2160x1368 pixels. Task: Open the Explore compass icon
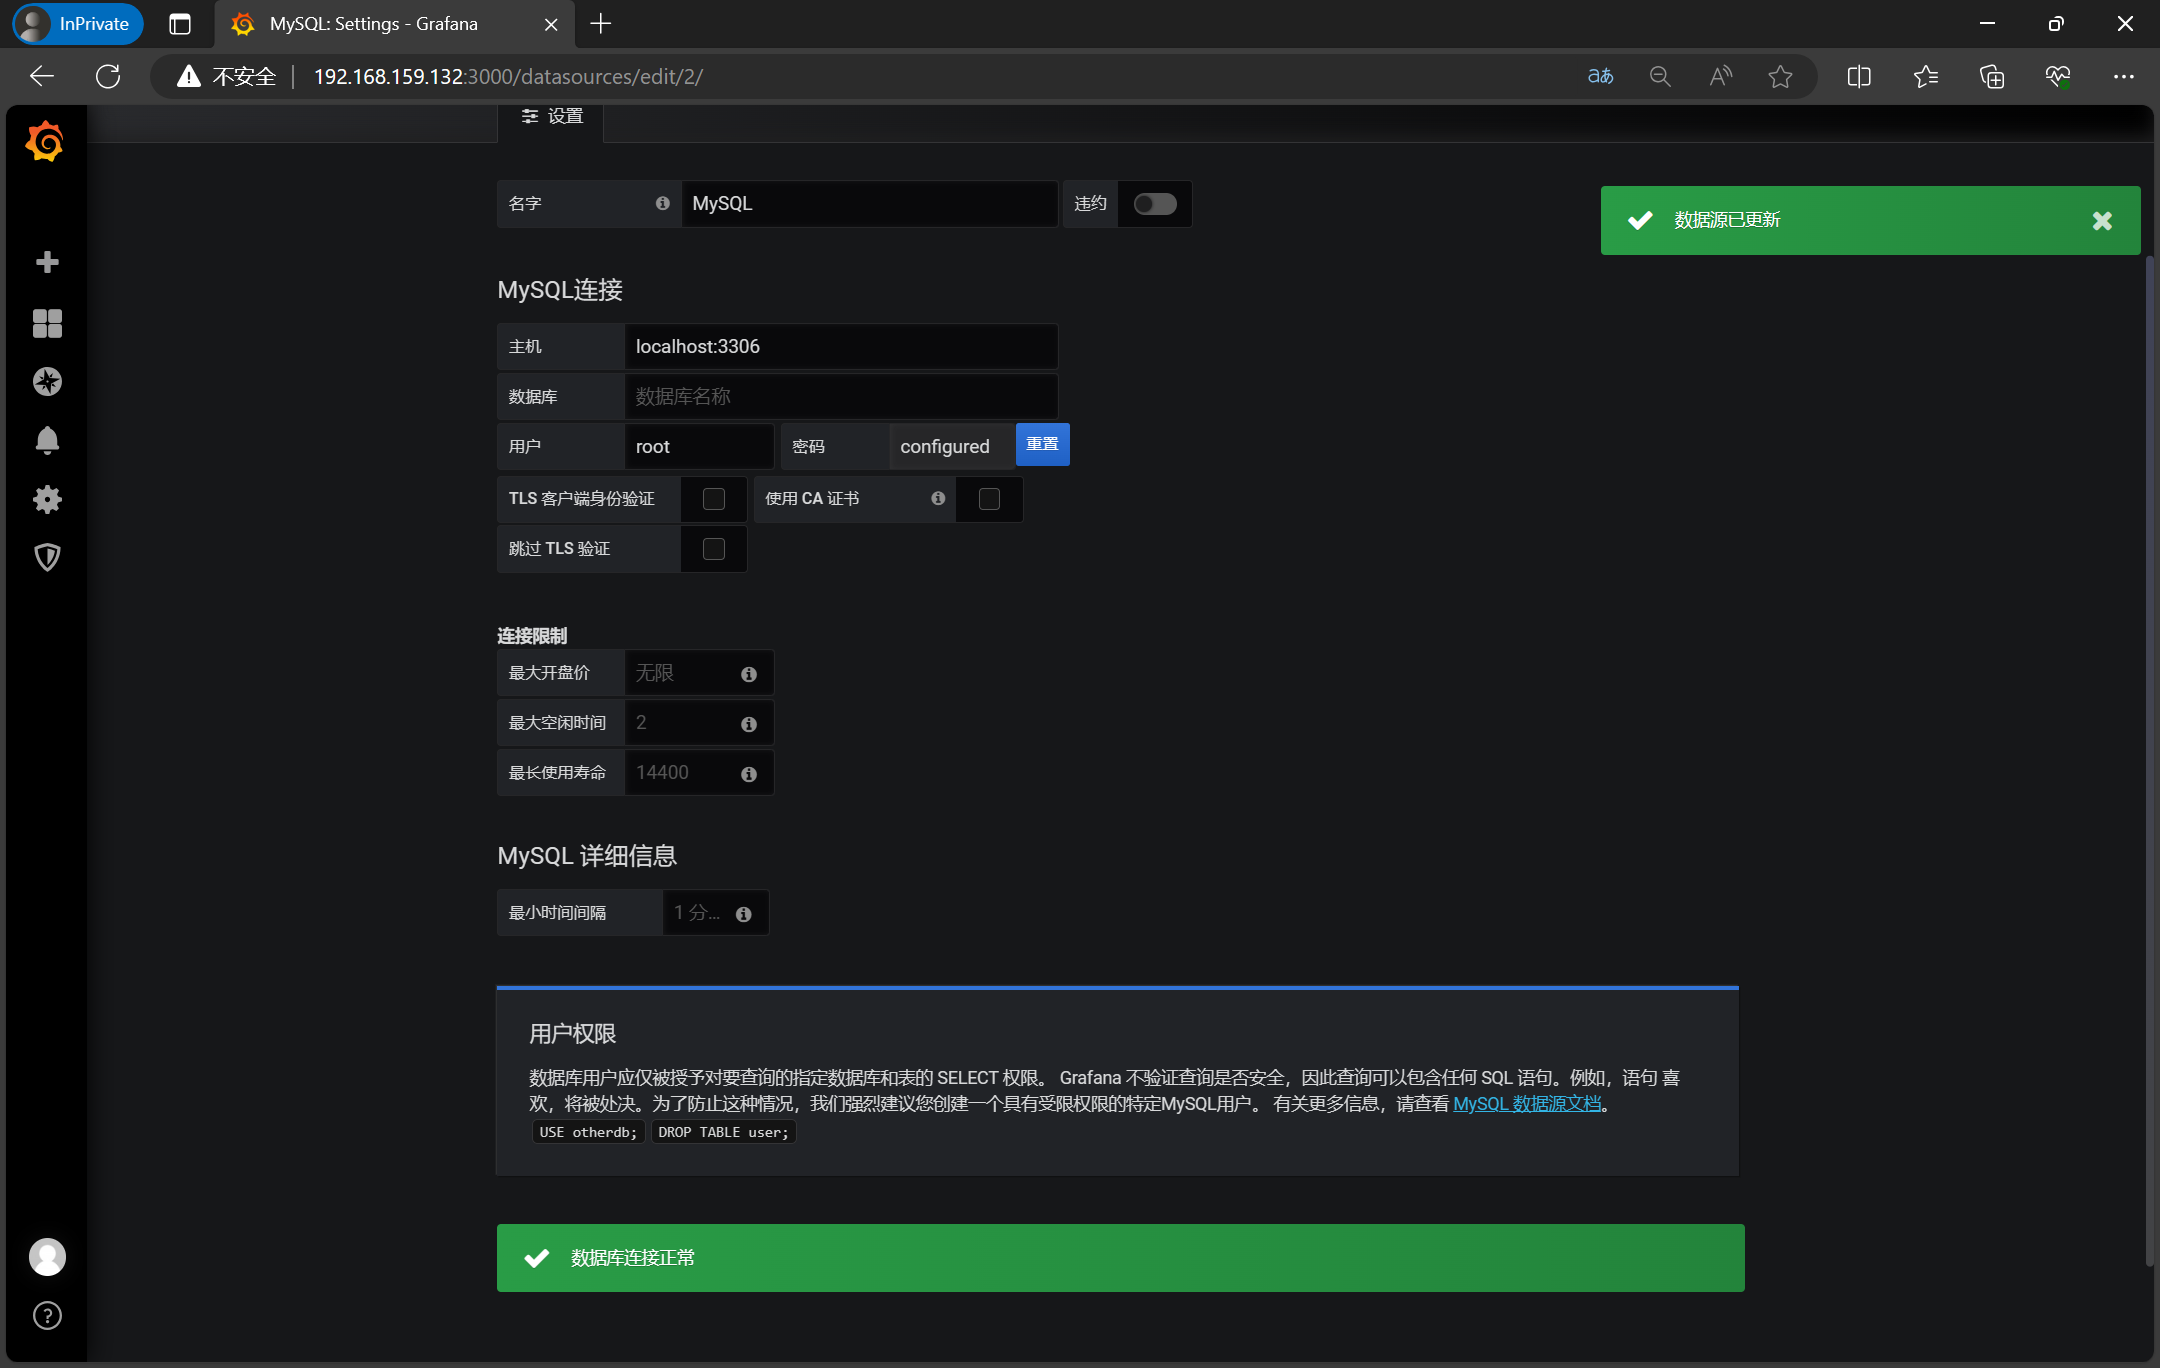(47, 381)
